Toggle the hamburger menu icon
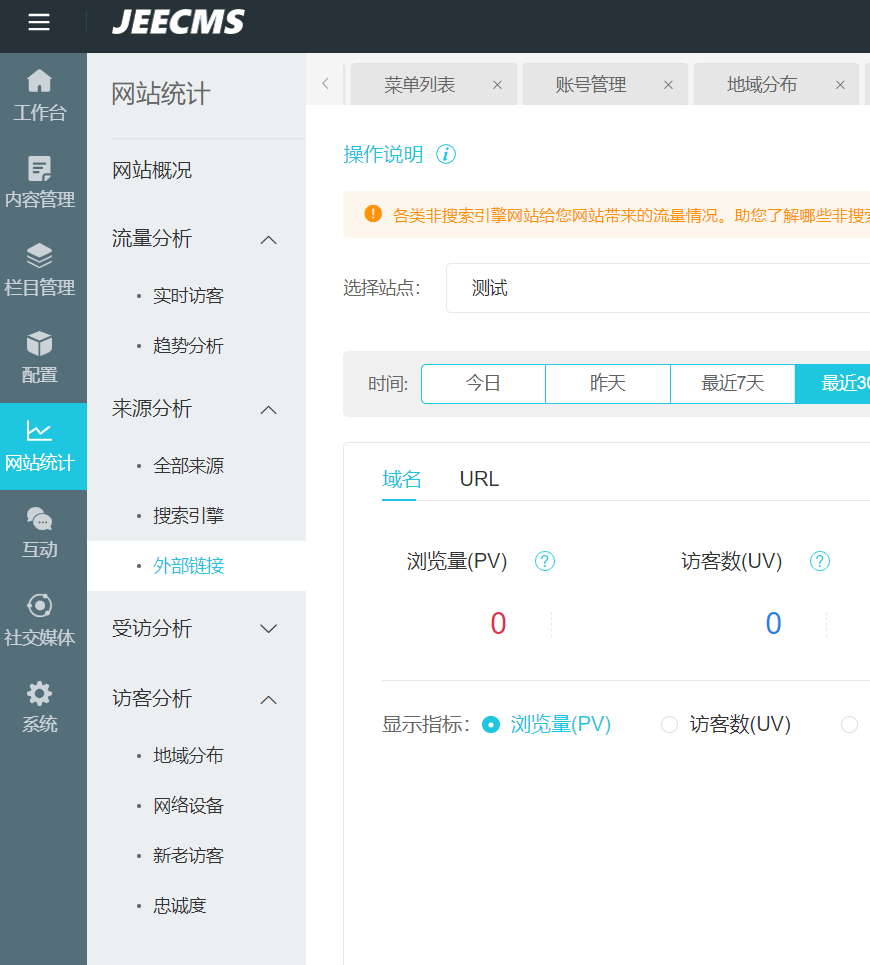 tap(39, 22)
